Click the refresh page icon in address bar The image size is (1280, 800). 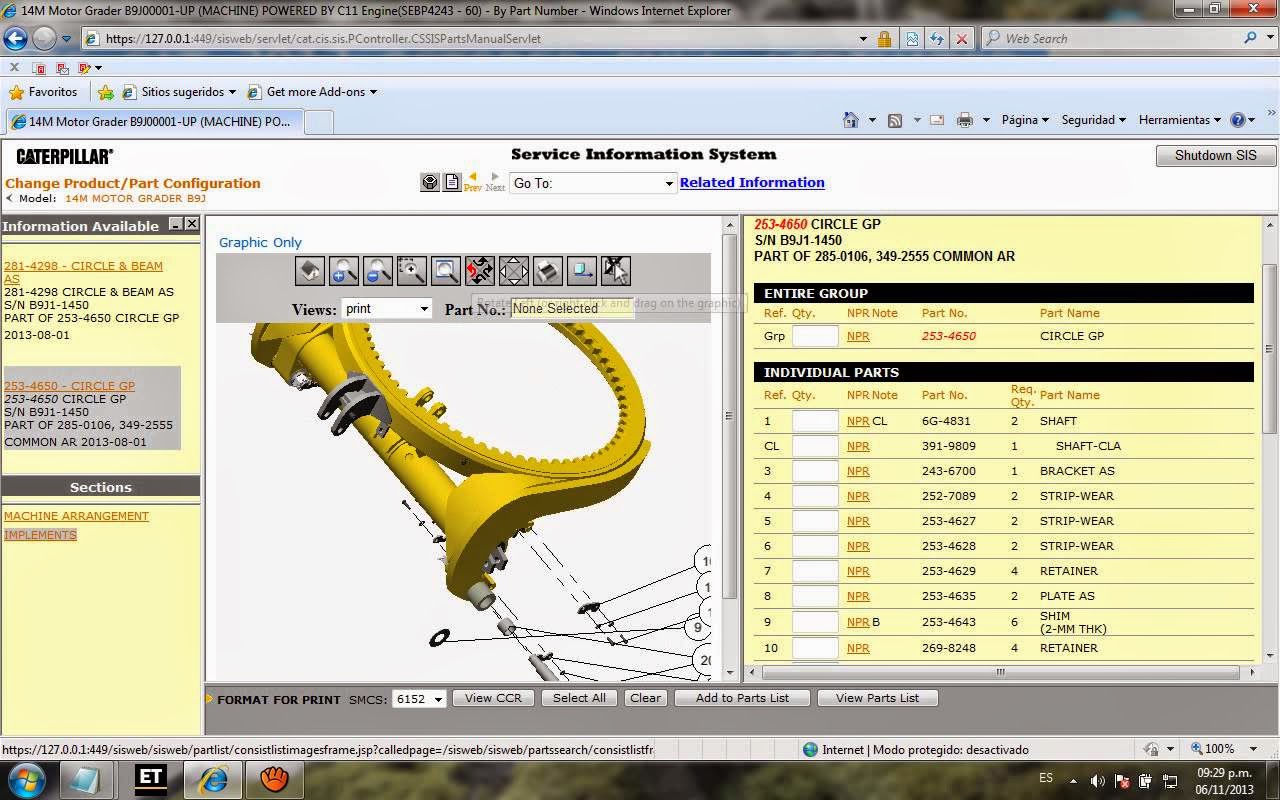[x=936, y=39]
